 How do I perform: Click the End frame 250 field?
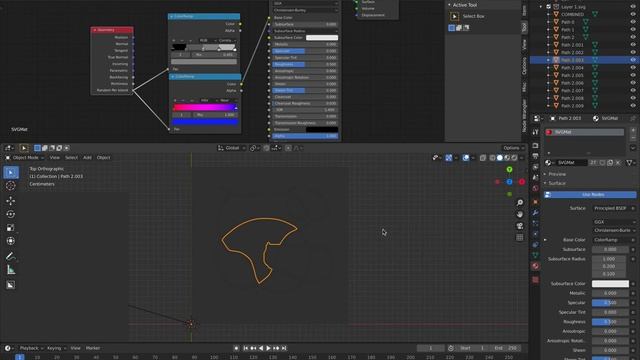tap(507, 348)
